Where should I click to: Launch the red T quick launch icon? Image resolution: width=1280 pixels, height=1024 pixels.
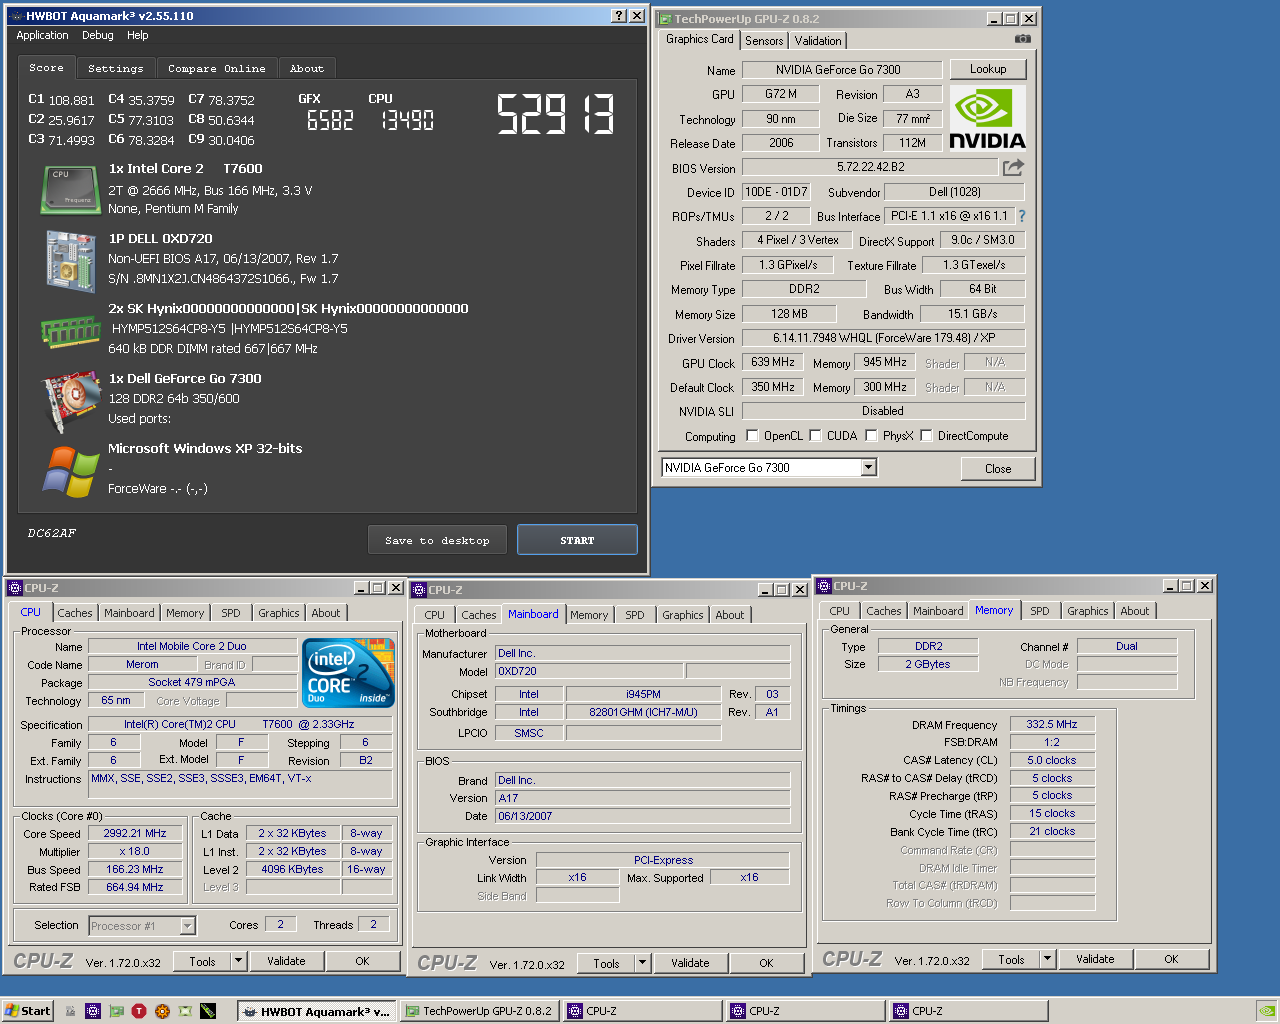(139, 1011)
